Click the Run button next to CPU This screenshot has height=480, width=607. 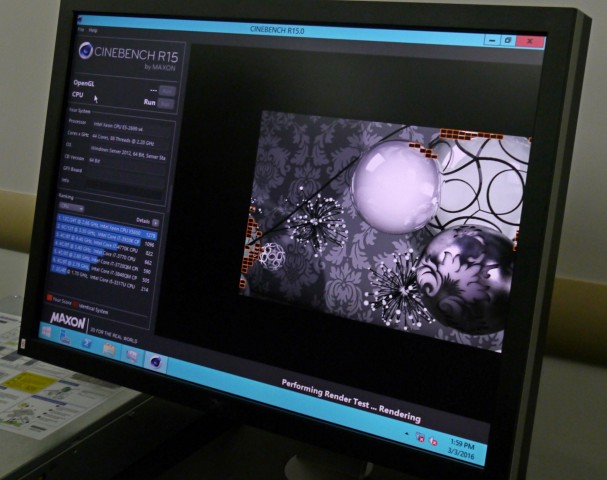coord(166,104)
